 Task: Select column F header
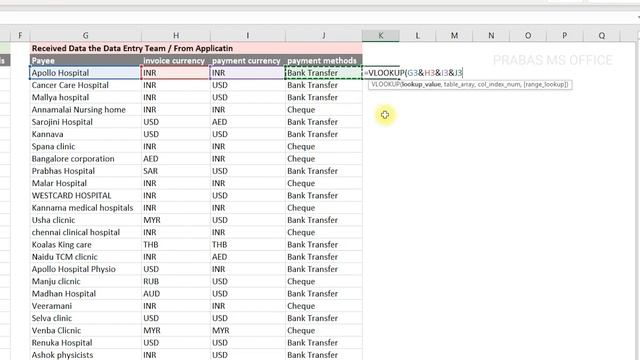click(20, 36)
